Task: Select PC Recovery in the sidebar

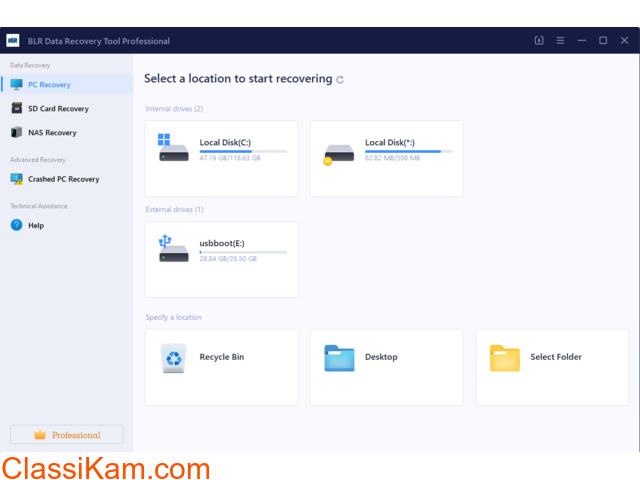Action: point(67,84)
